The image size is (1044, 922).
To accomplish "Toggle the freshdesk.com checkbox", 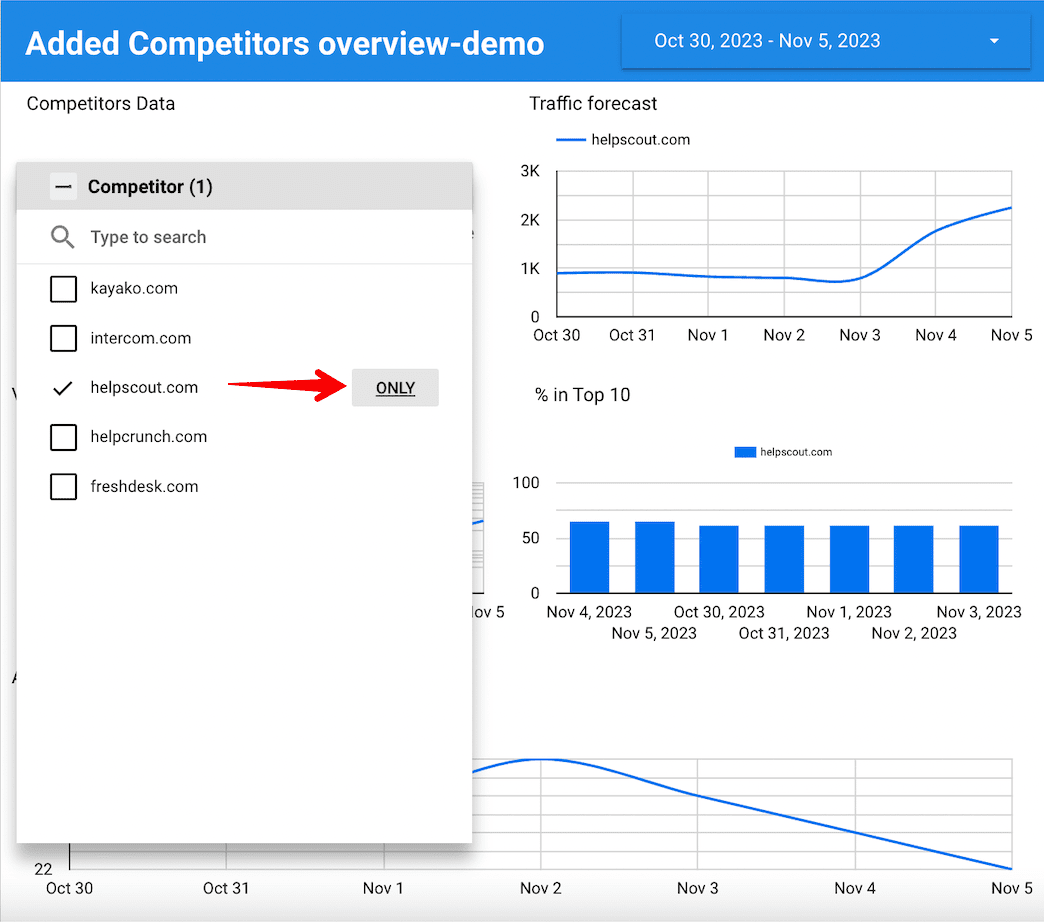I will click(x=63, y=487).
